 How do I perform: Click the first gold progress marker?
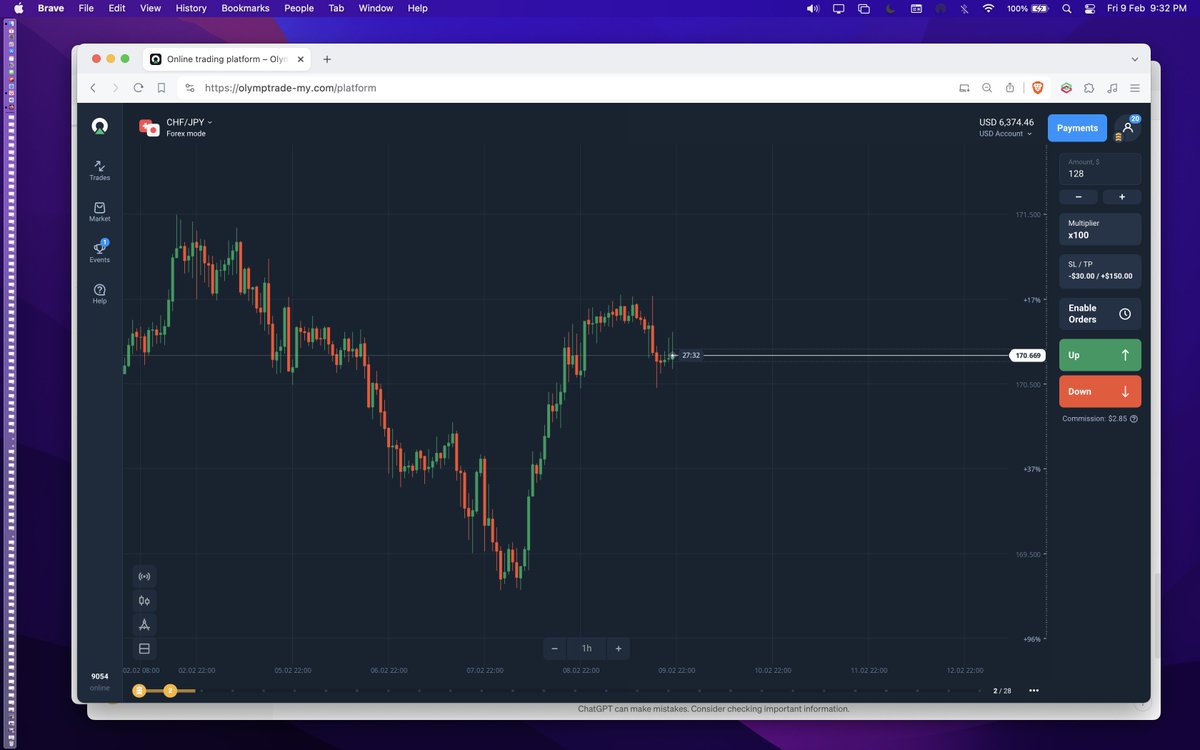point(139,690)
